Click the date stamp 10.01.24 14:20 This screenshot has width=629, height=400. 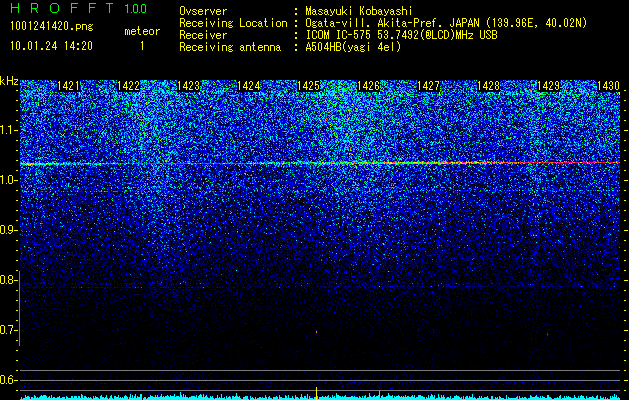pos(51,46)
